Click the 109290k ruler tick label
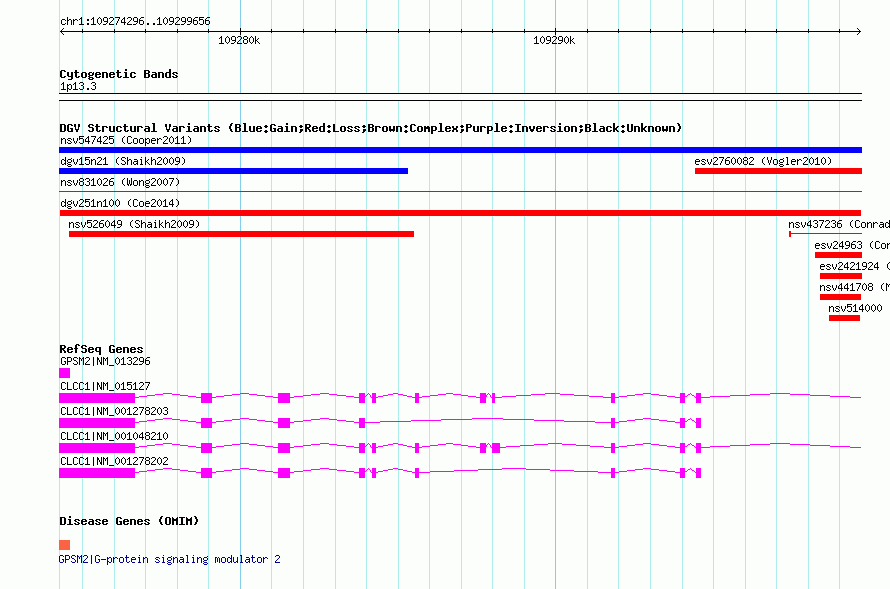This screenshot has height=589, width=890. [x=554, y=40]
